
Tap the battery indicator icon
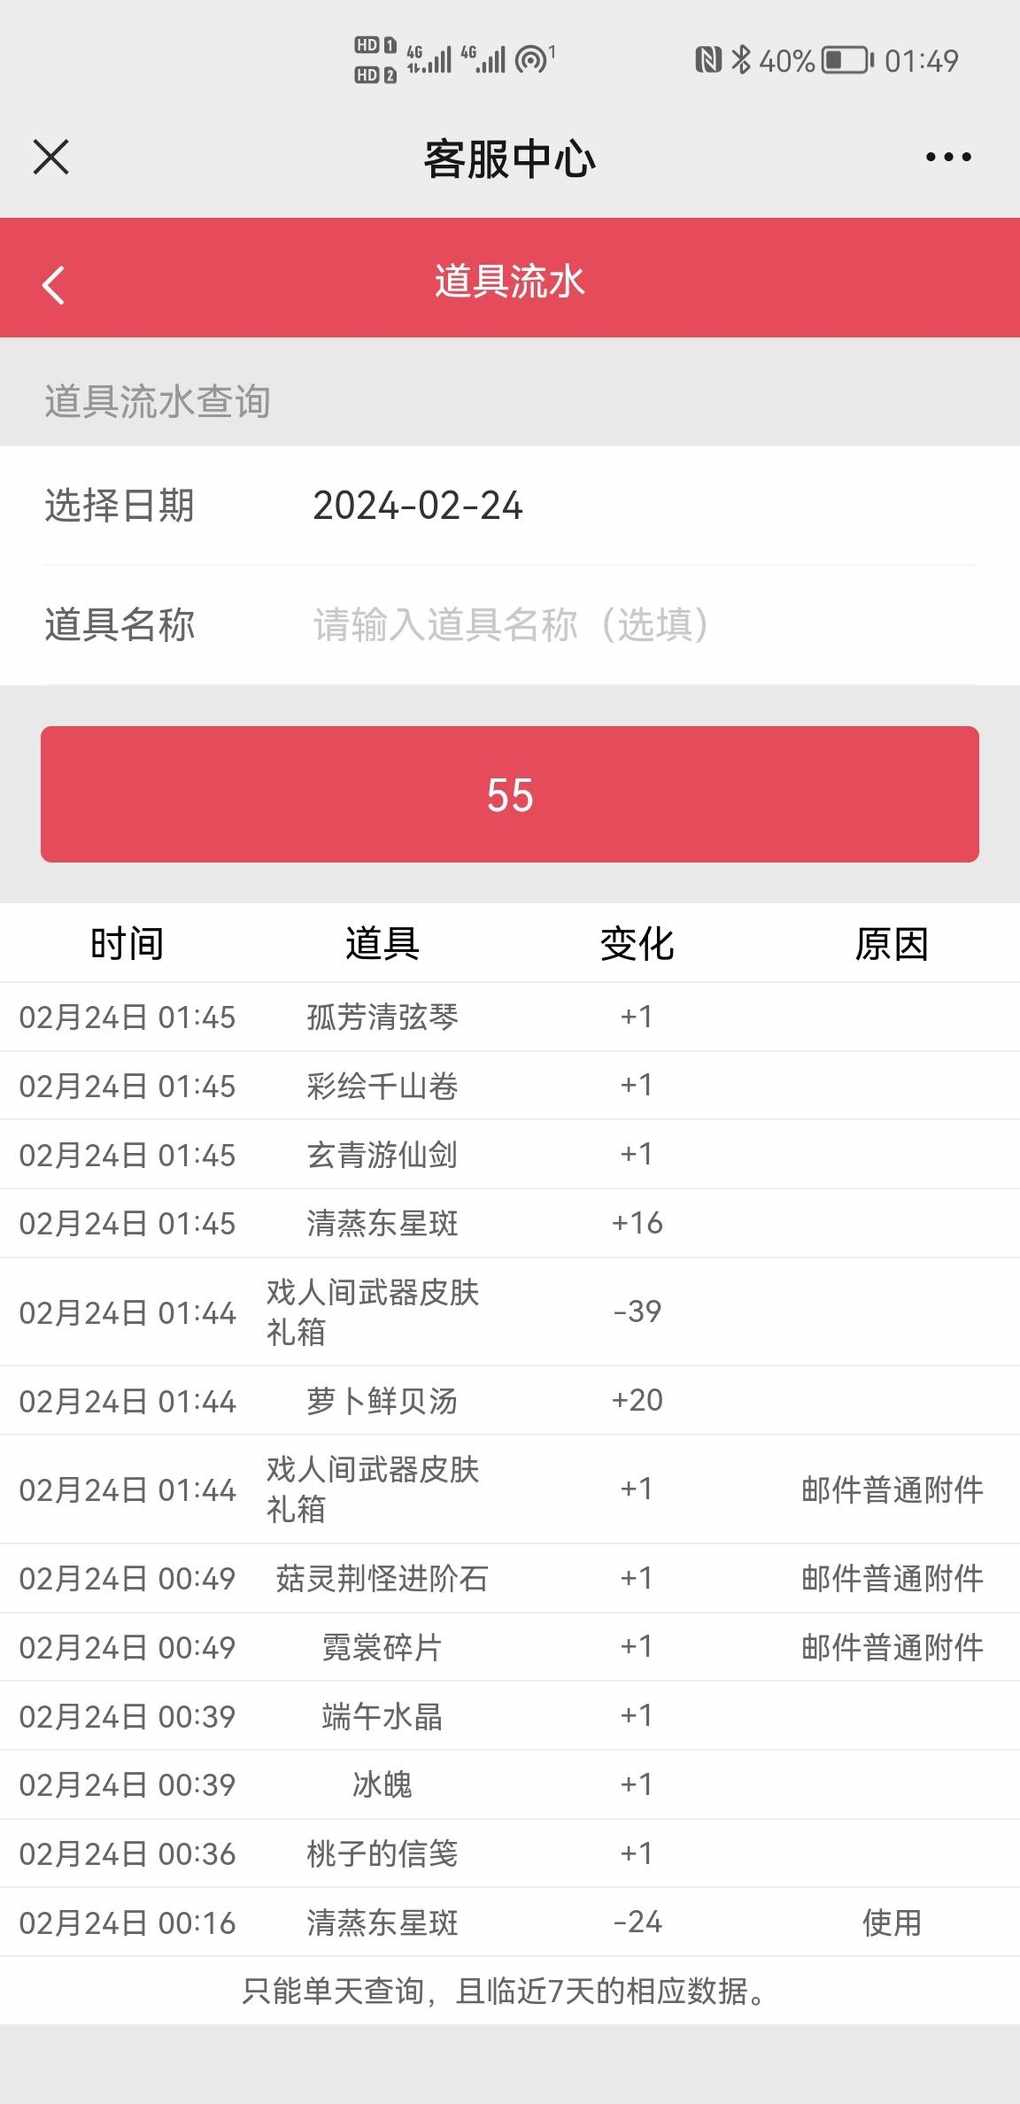[847, 61]
